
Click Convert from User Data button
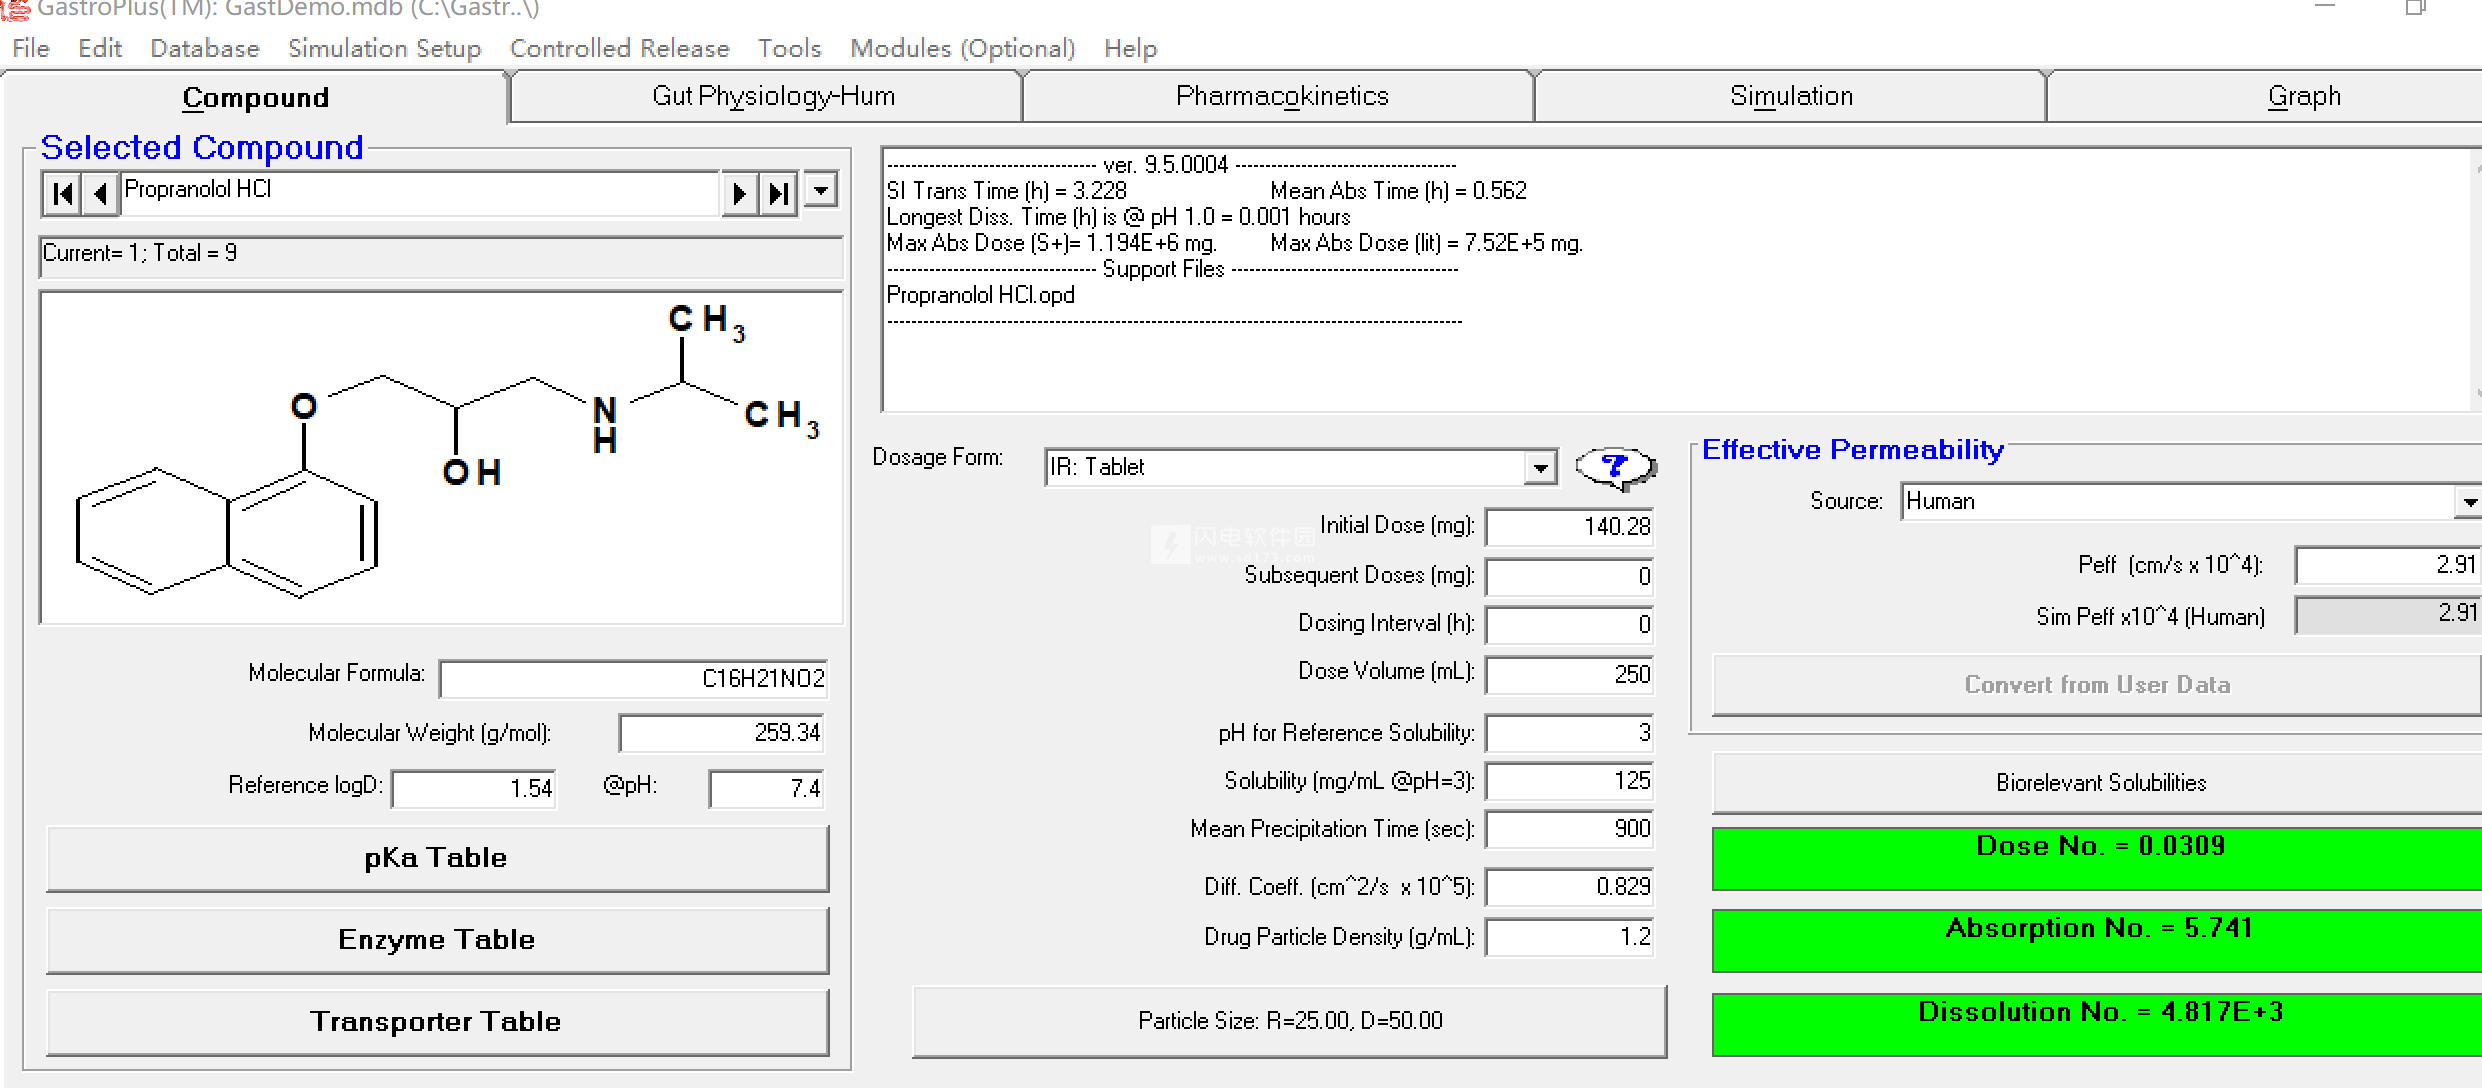tap(2097, 685)
